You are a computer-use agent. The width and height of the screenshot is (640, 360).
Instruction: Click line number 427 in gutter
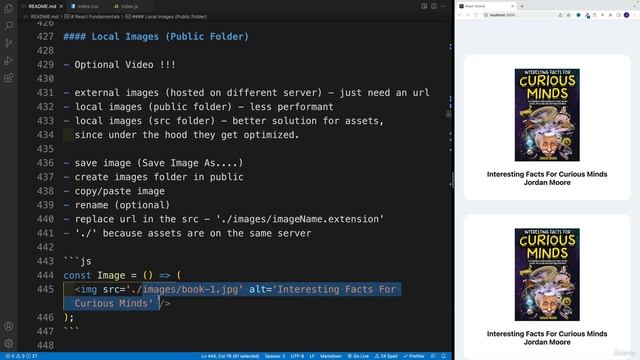point(45,37)
